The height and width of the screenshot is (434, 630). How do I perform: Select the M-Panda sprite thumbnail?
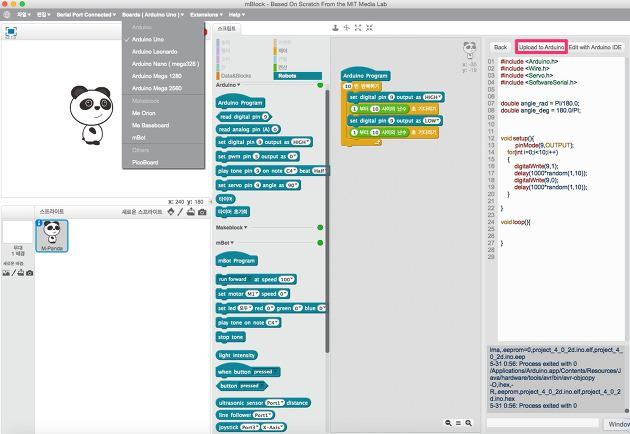click(52, 236)
